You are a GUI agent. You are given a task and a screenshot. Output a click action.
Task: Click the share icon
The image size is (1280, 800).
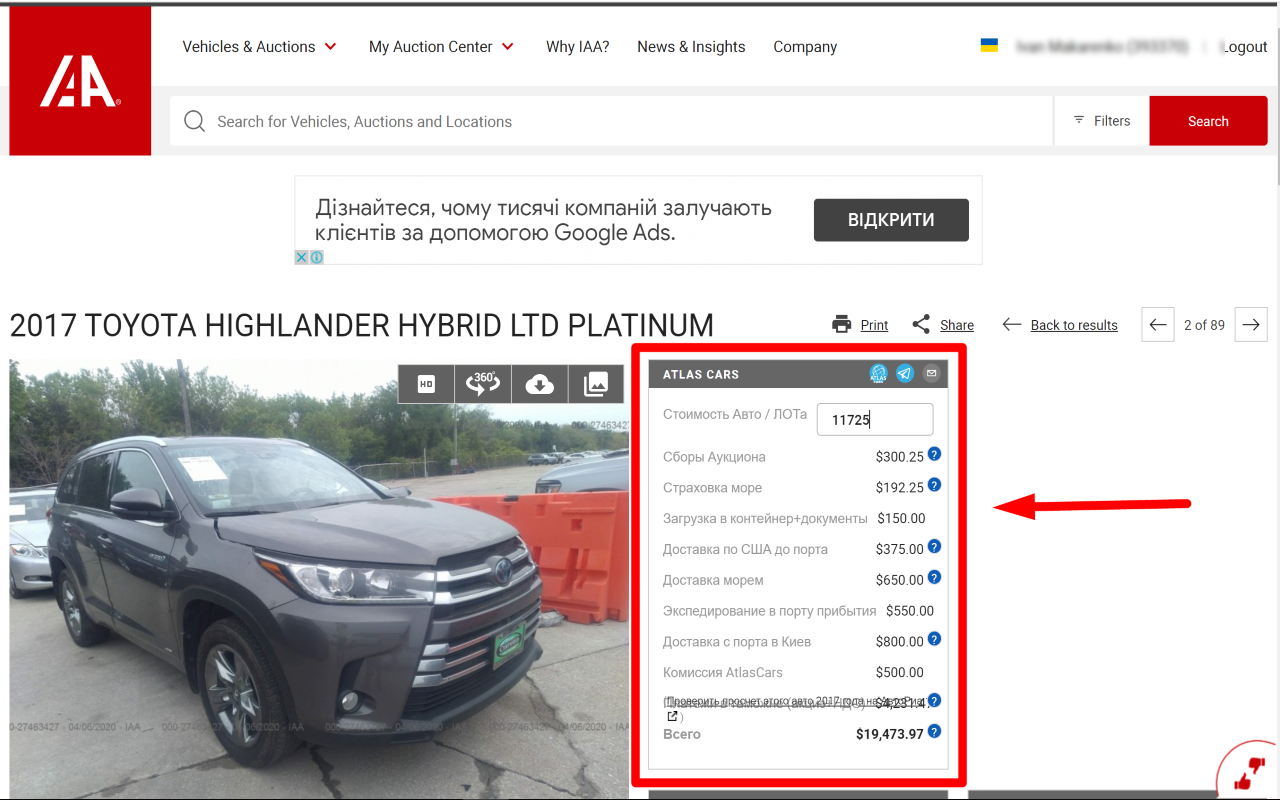point(921,324)
